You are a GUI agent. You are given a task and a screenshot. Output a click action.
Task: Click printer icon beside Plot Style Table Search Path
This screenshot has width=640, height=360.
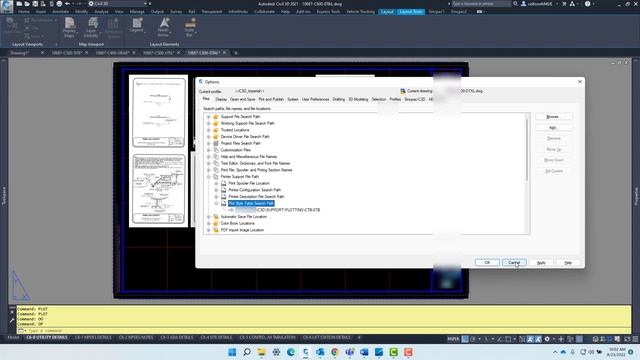click(x=224, y=203)
